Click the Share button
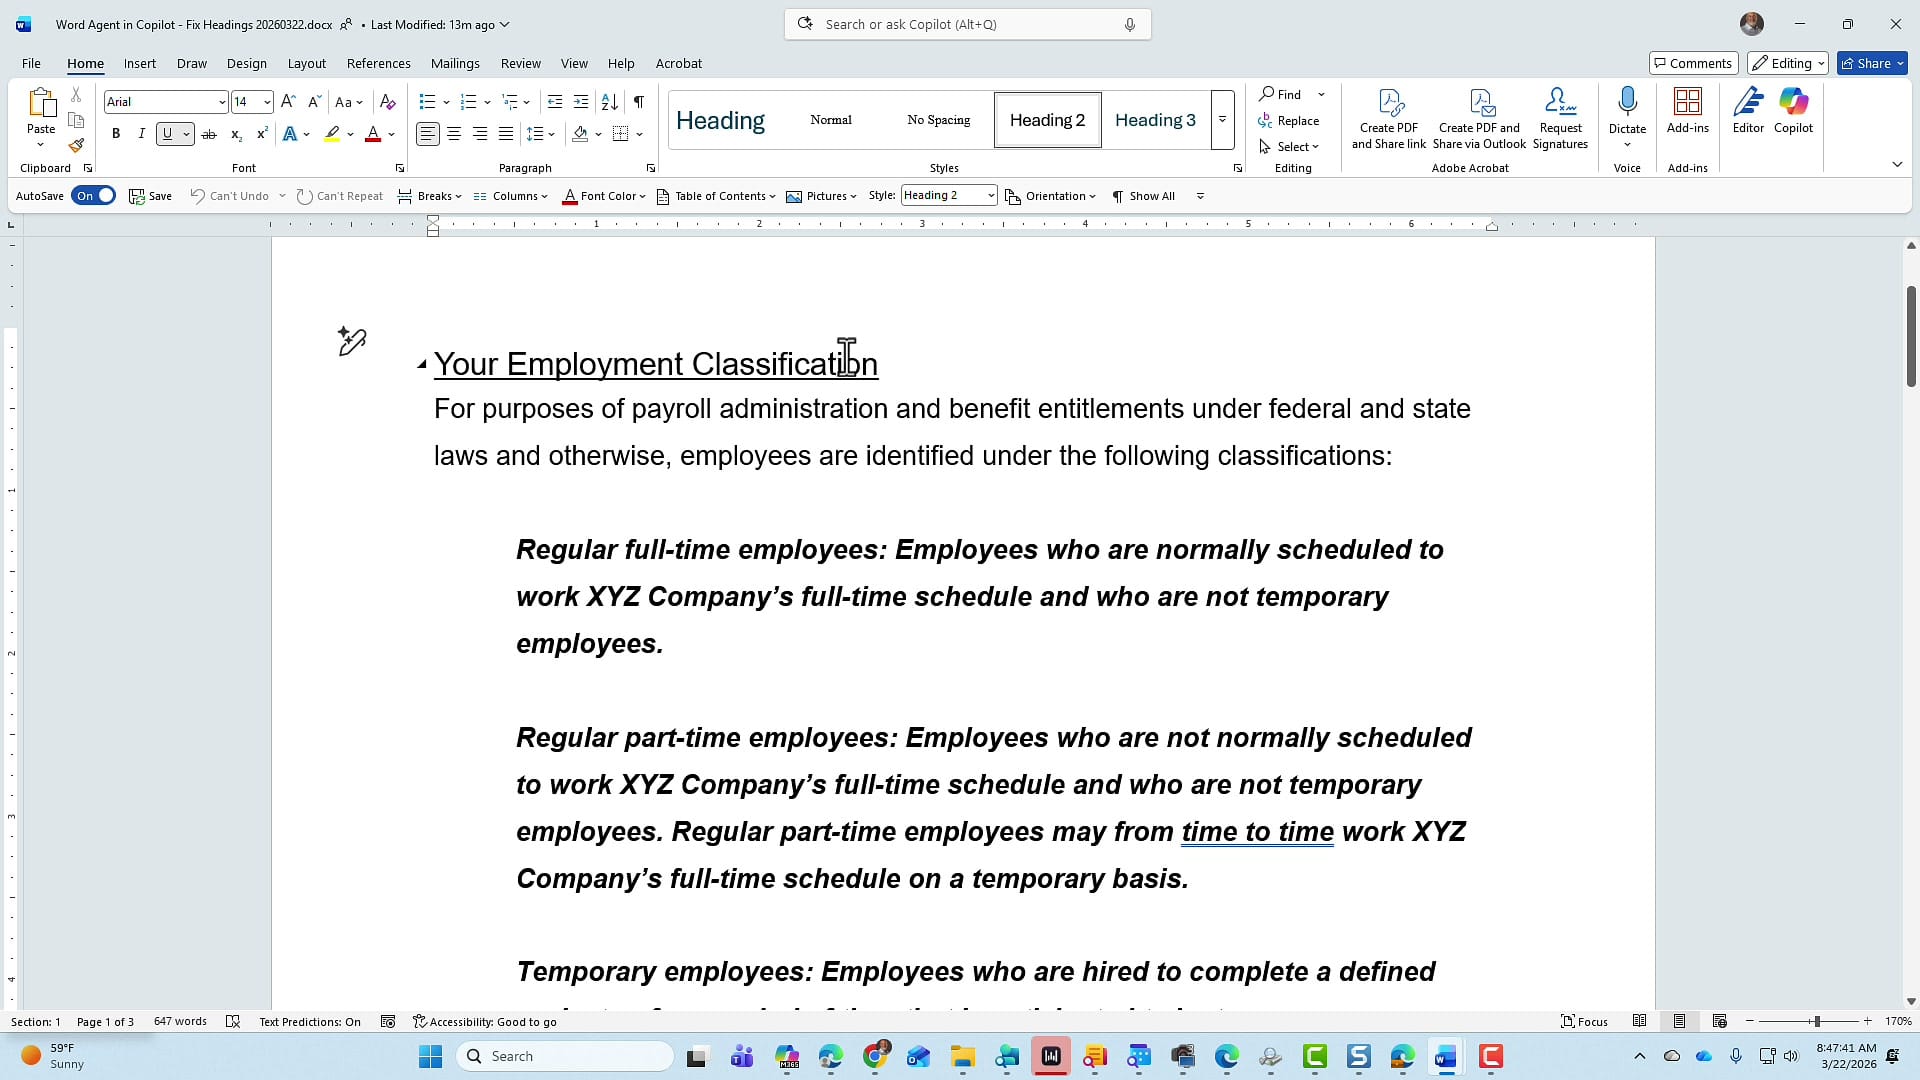1920x1080 pixels. click(x=1868, y=63)
